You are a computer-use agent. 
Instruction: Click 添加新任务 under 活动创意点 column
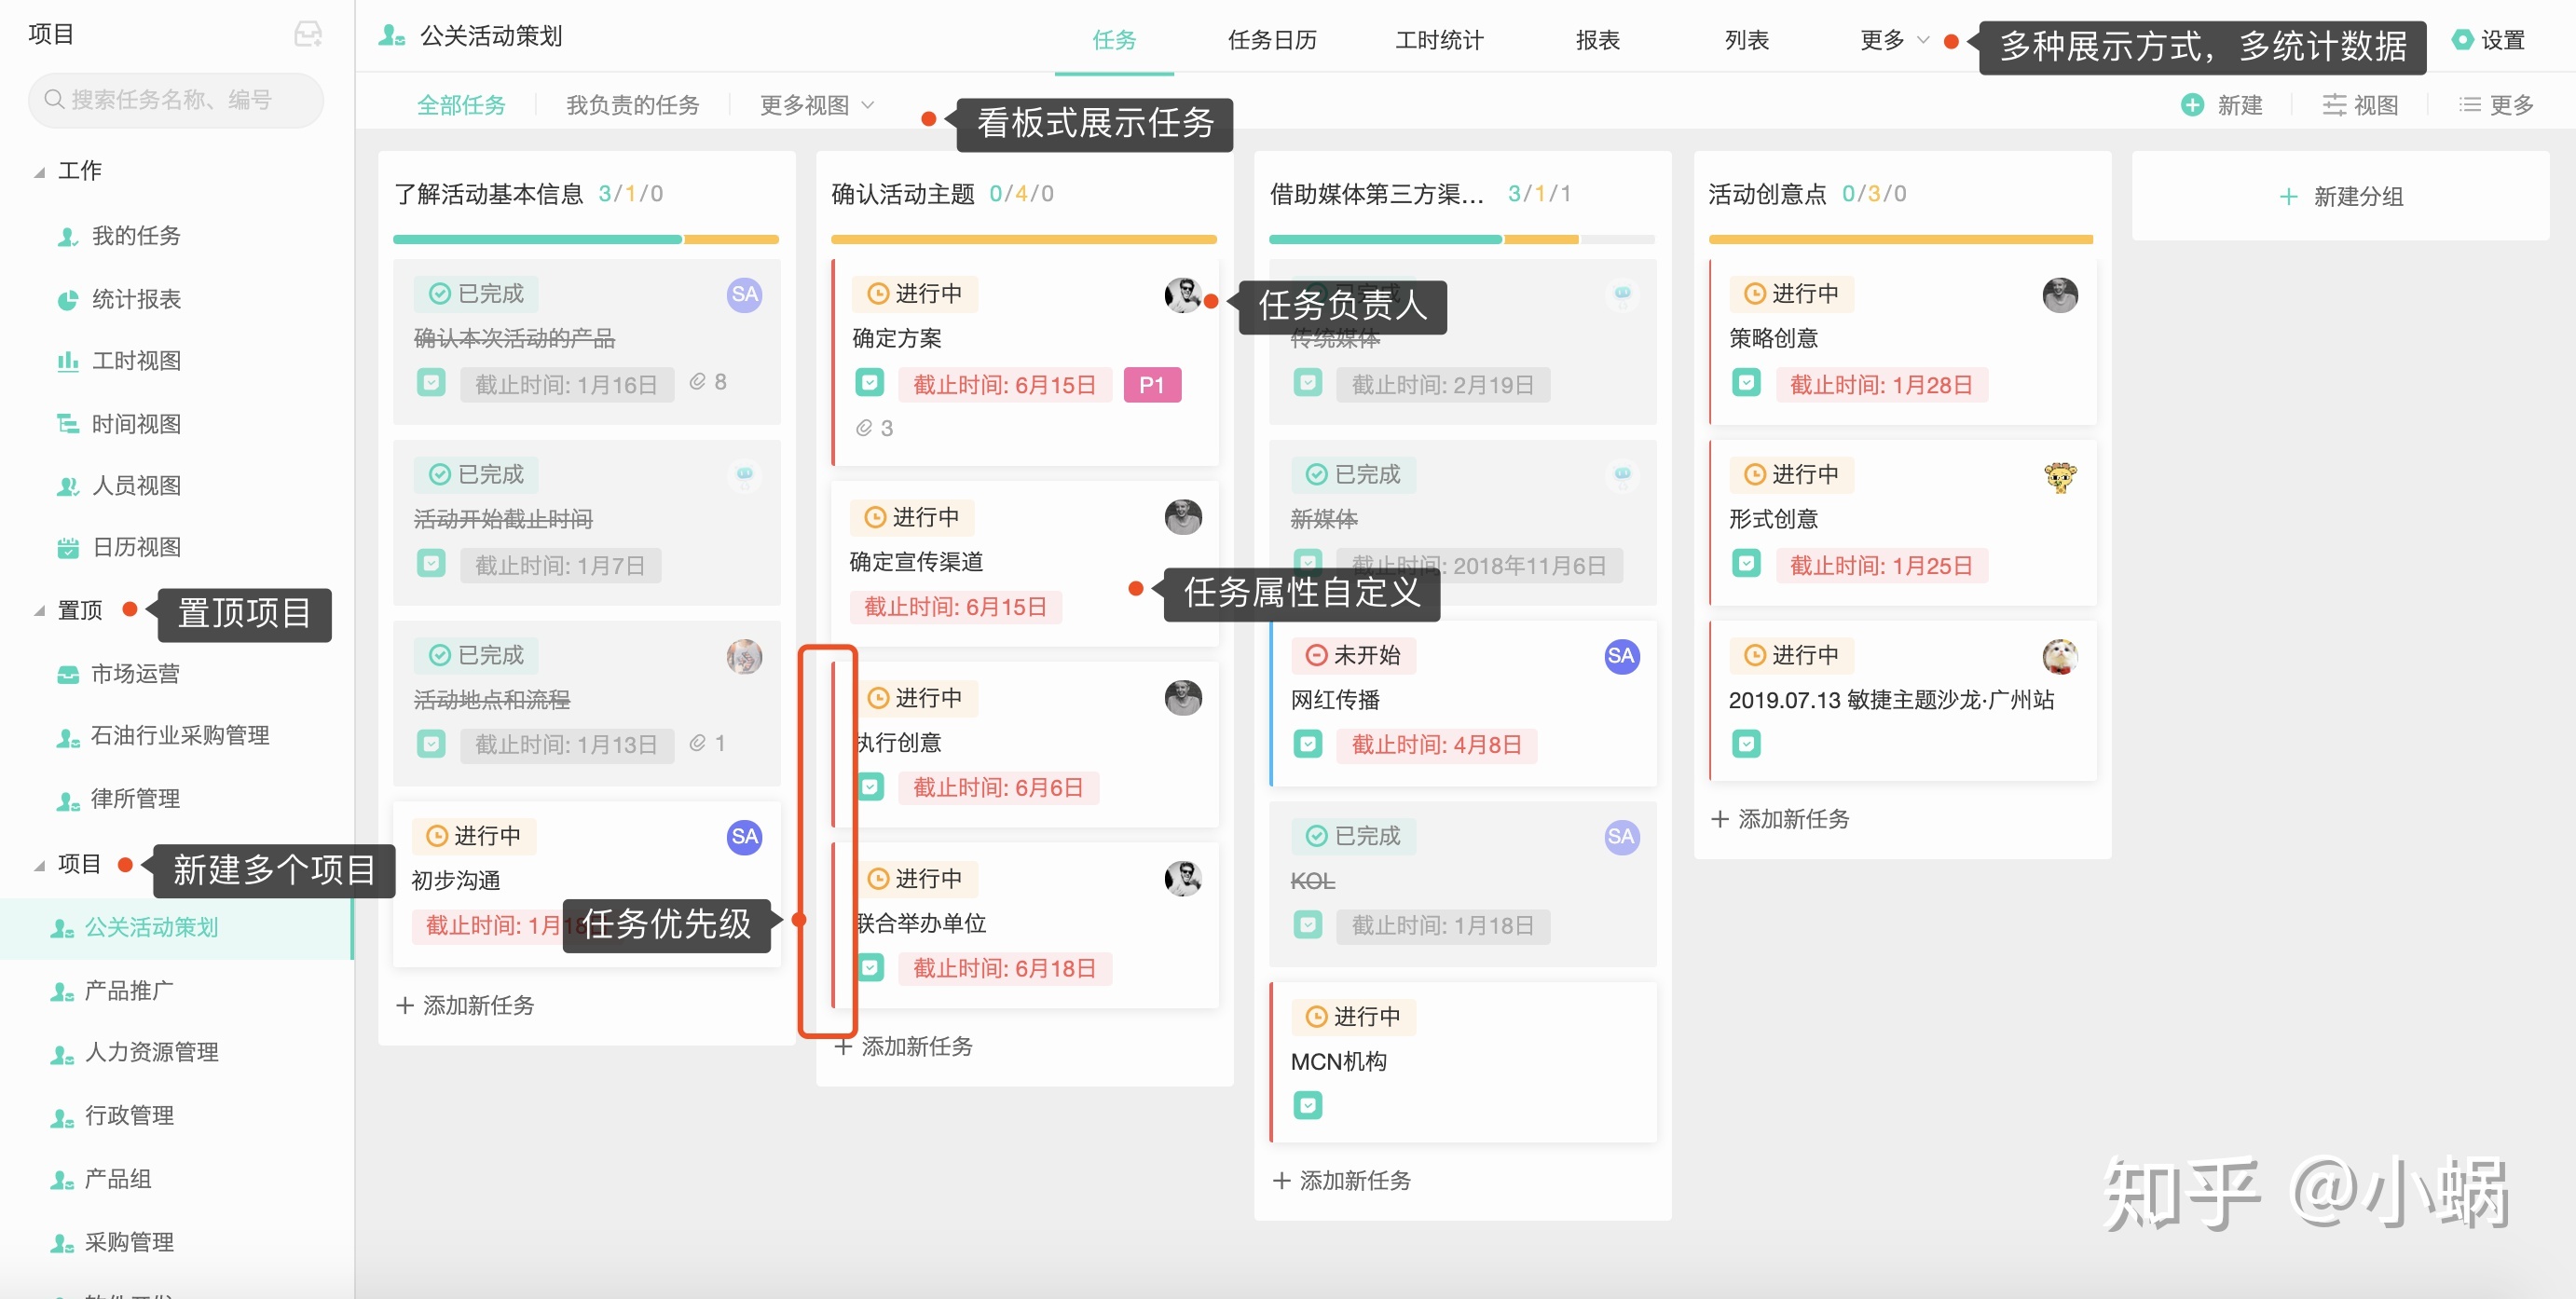tap(1780, 820)
